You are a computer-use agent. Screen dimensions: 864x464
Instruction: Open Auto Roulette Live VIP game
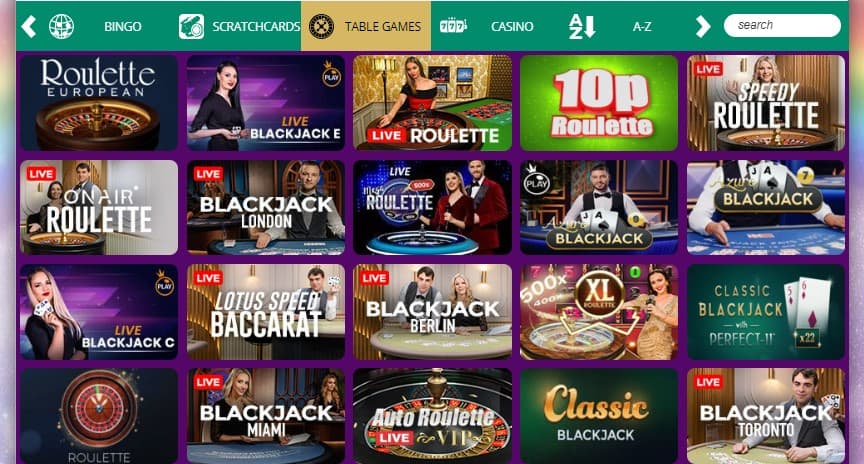point(433,416)
